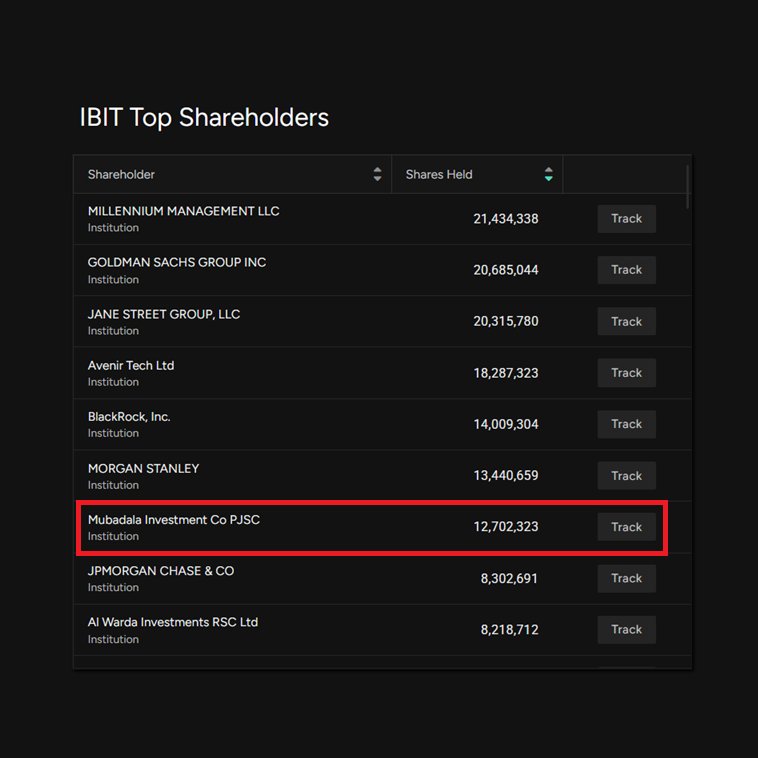Click shares value 14,009,304
This screenshot has height=758, width=758.
506,424
